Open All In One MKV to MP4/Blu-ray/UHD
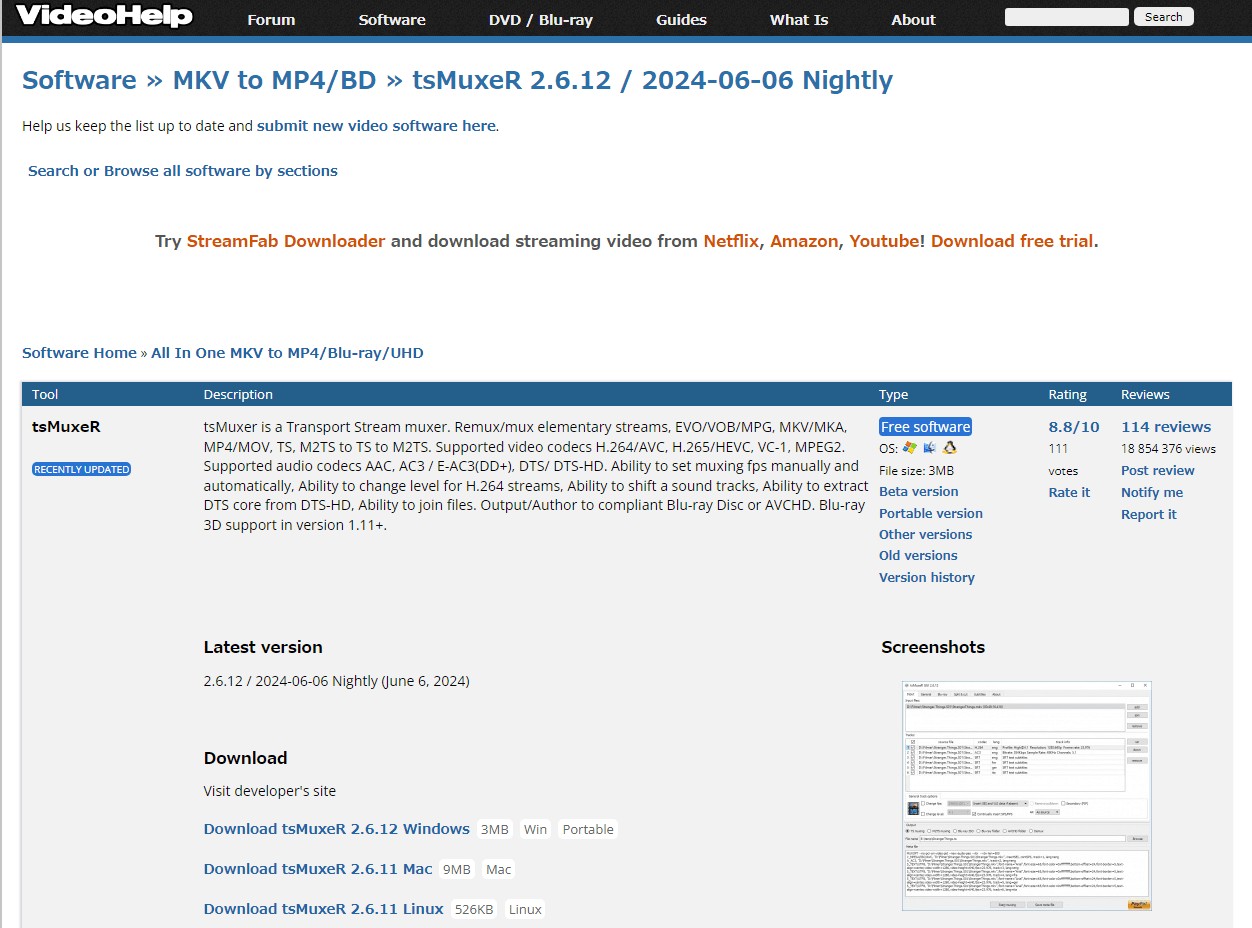Viewport: 1252px width, 928px height. tap(287, 353)
